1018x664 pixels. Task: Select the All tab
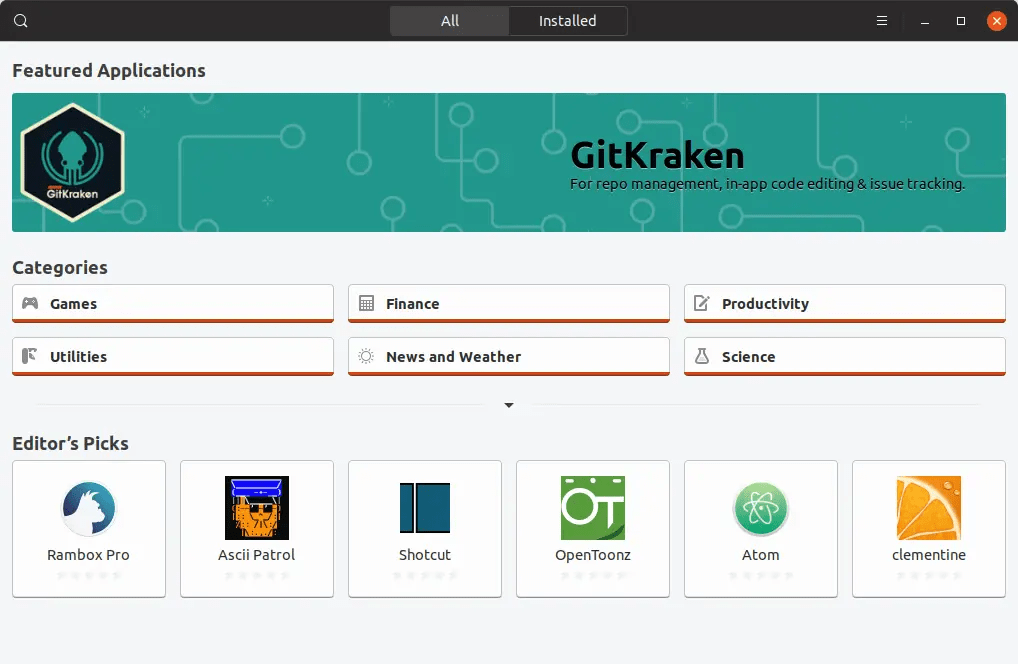448,20
